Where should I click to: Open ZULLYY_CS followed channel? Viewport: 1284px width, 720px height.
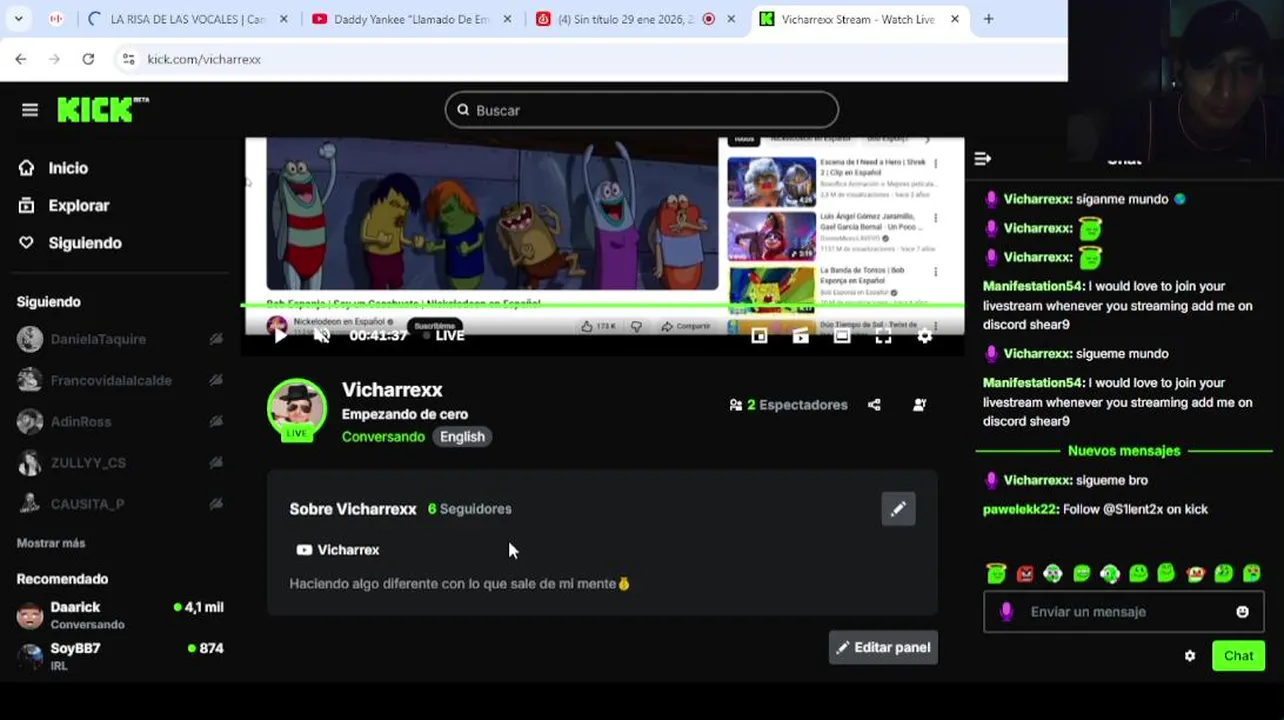pos(88,463)
